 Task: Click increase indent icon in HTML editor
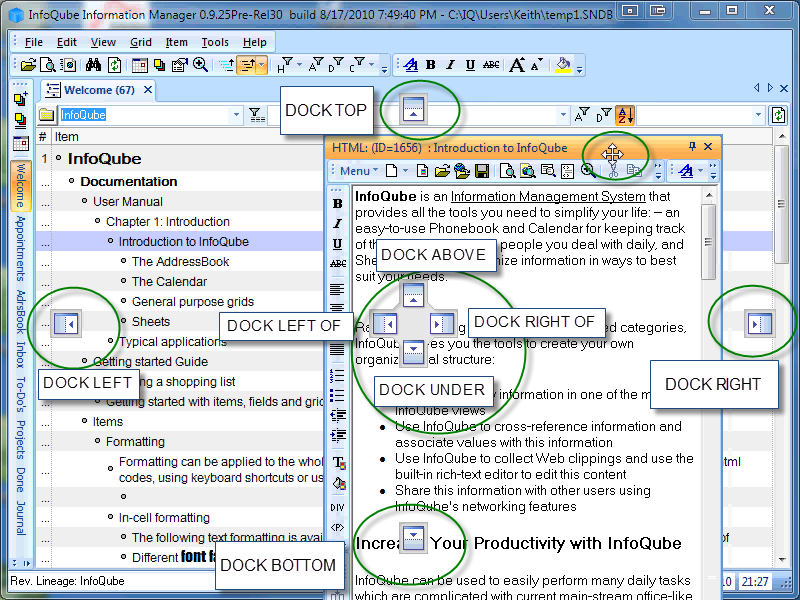pyautogui.click(x=337, y=435)
